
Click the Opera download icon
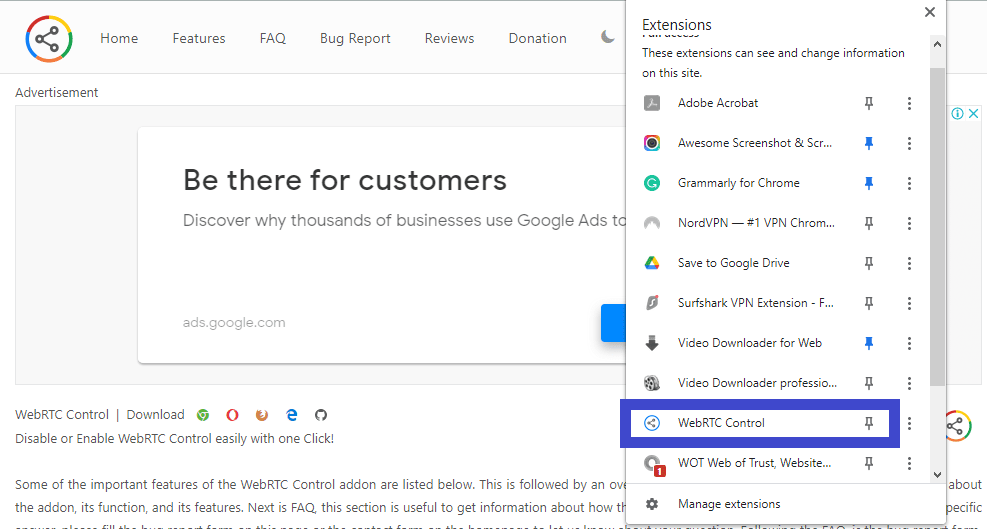232,415
